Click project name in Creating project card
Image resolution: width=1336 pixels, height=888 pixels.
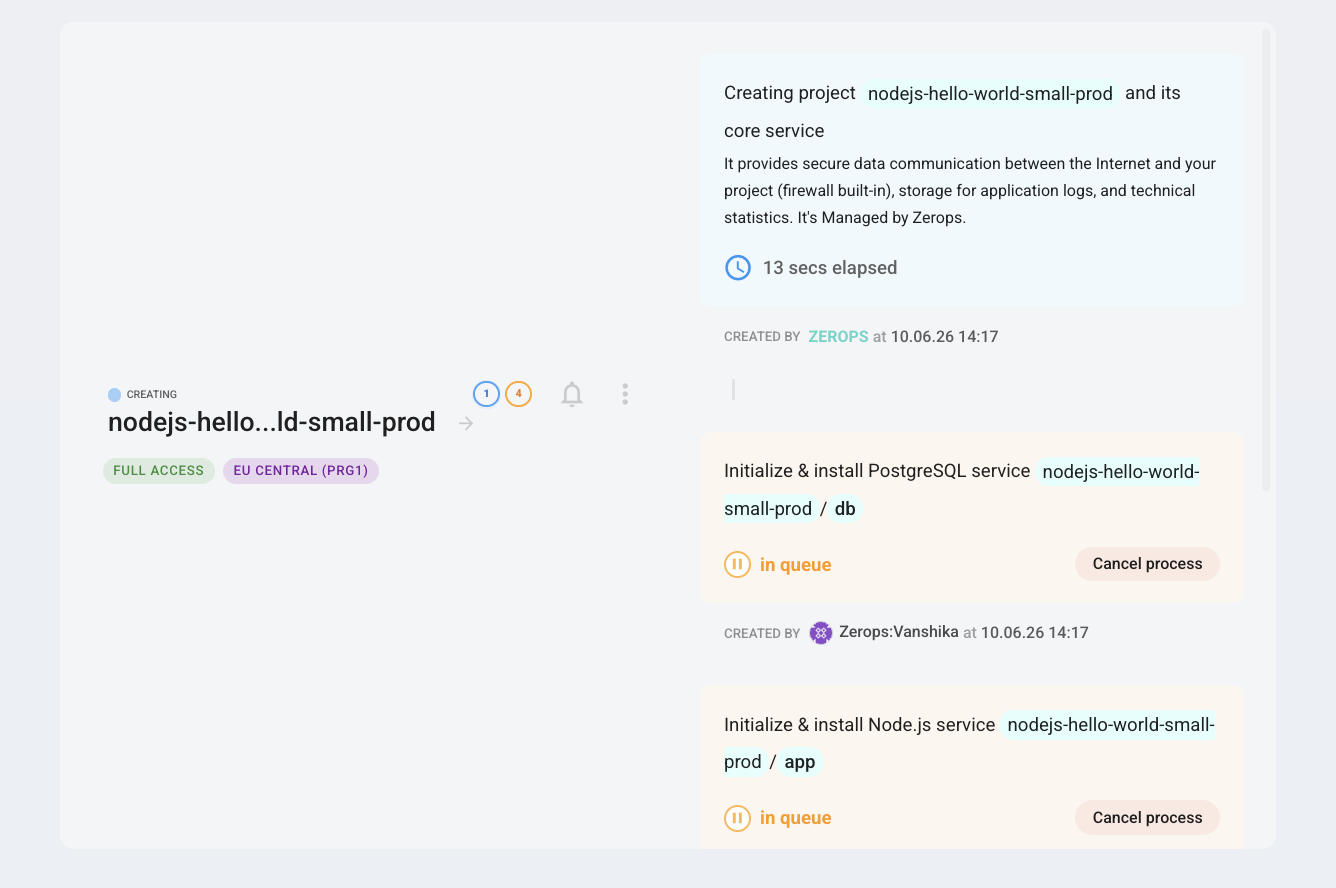tap(990, 94)
